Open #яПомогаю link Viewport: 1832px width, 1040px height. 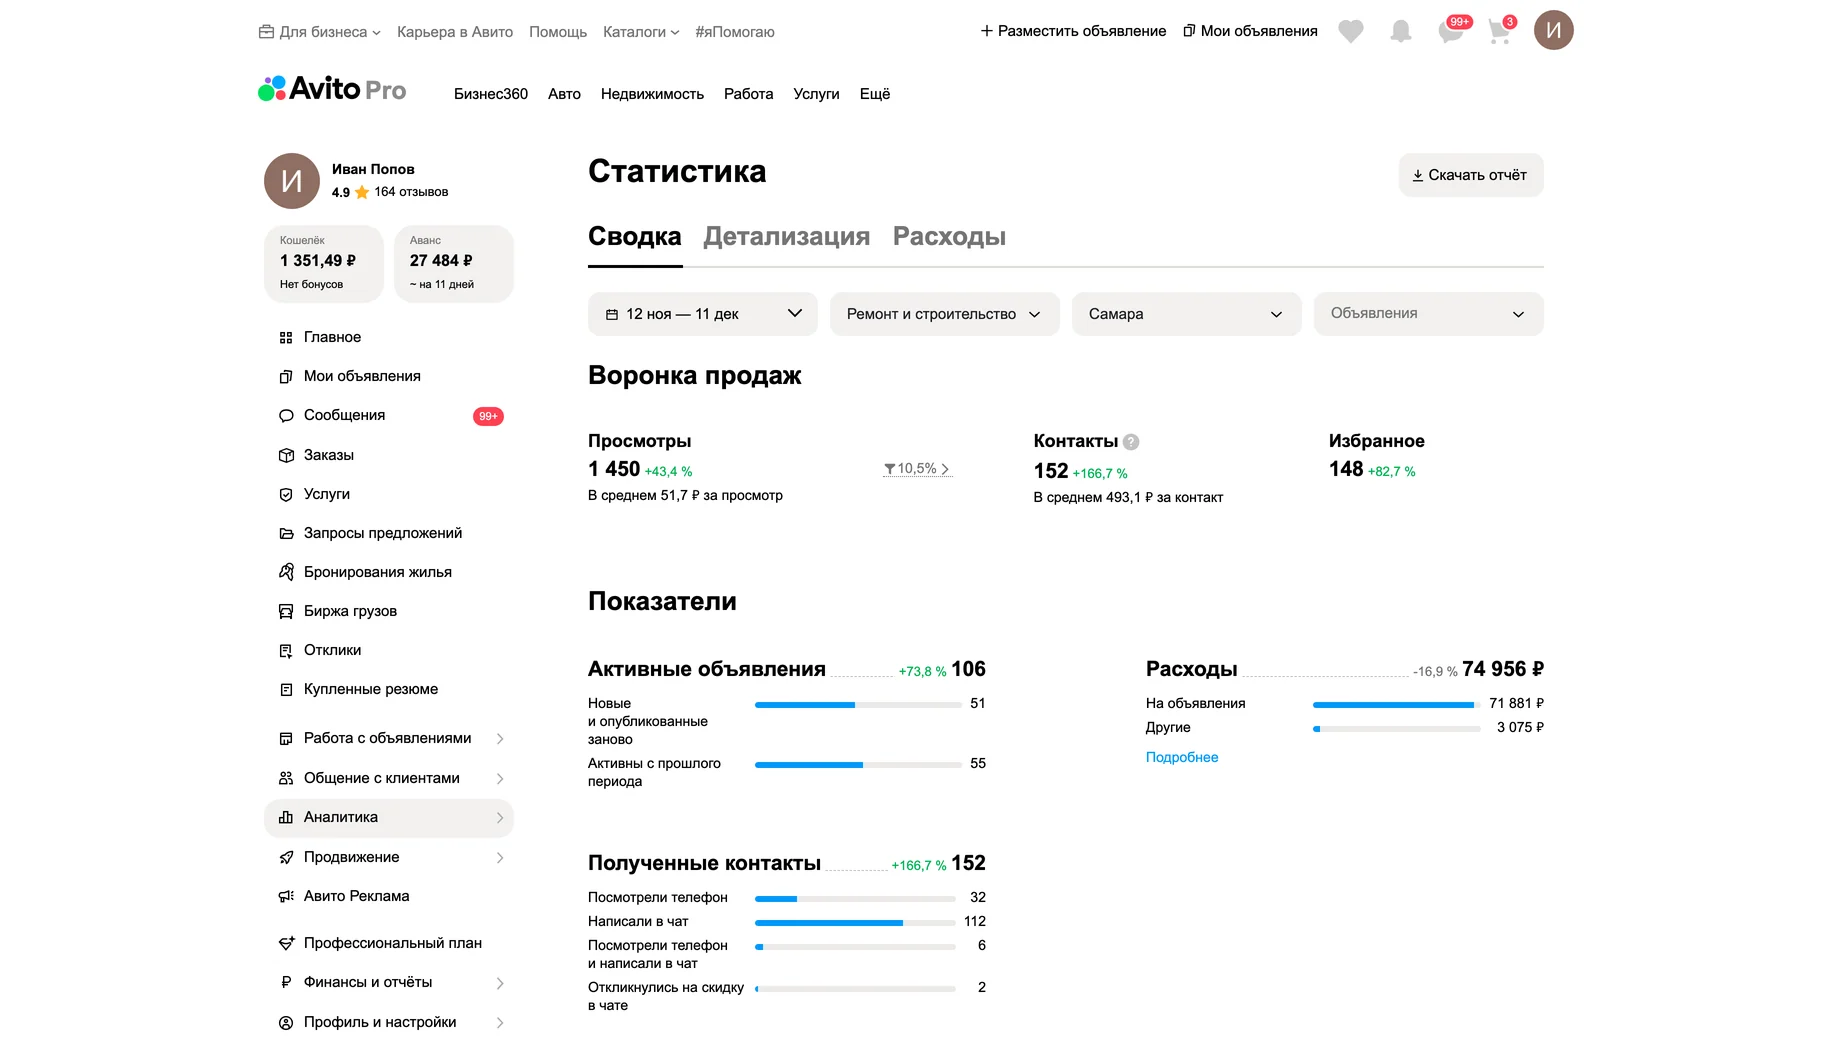click(x=735, y=32)
